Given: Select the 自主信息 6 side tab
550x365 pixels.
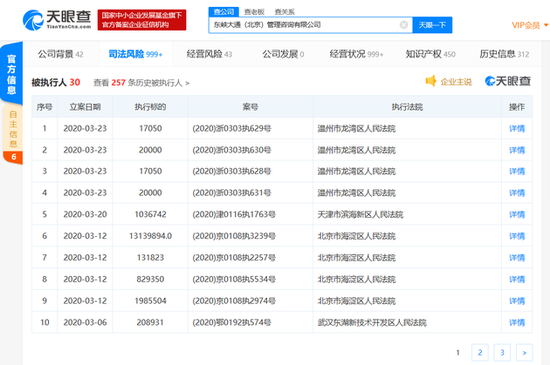Looking at the screenshot, I should coord(13,135).
